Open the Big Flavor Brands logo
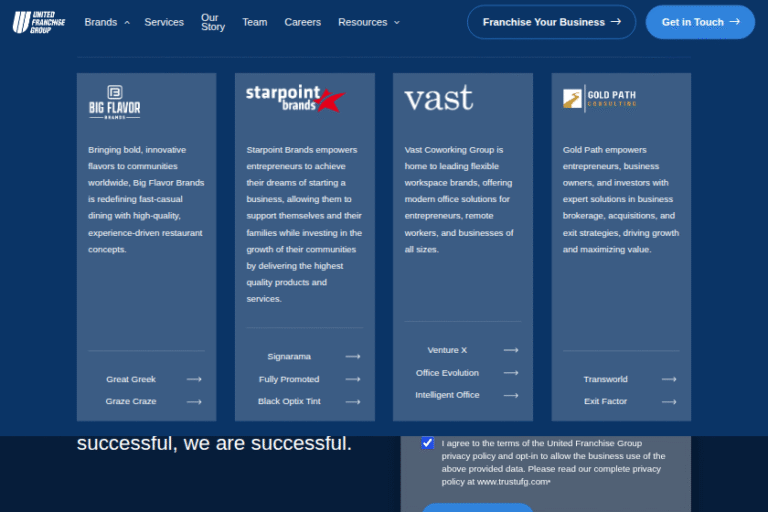This screenshot has width=768, height=512. click(x=115, y=103)
